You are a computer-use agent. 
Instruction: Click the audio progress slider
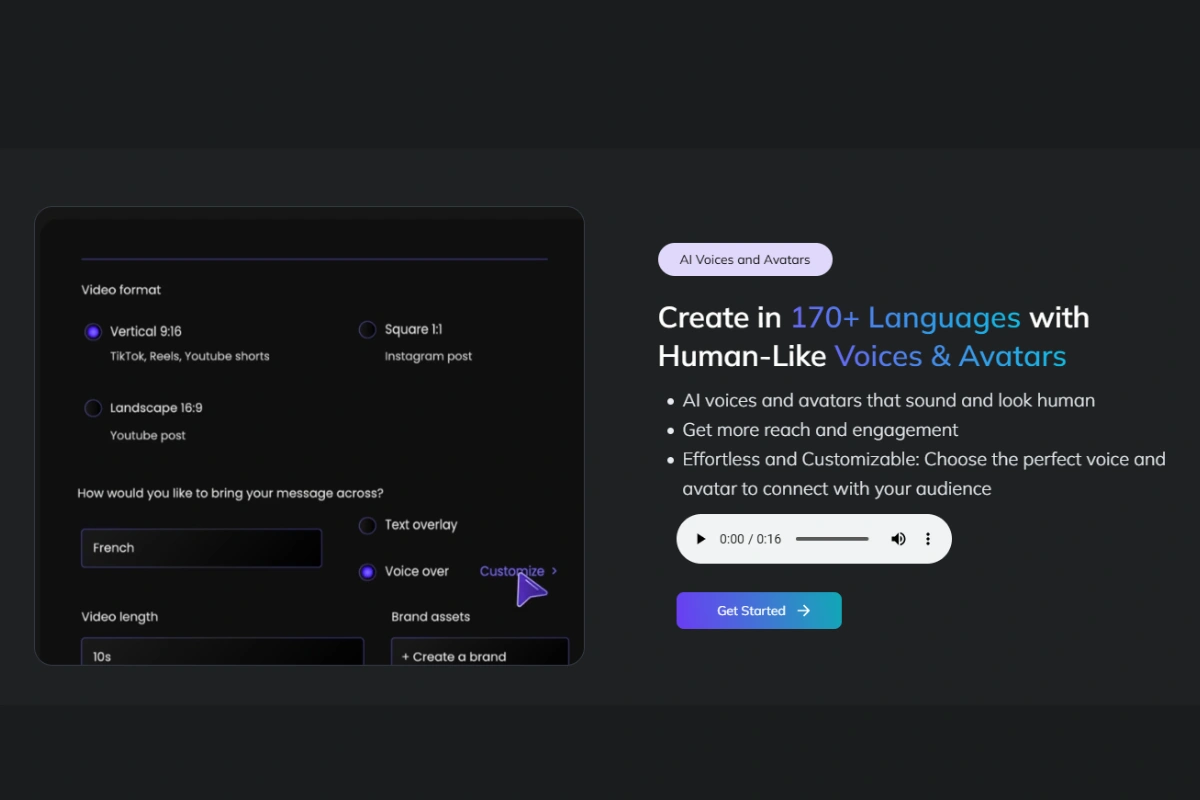tap(832, 539)
